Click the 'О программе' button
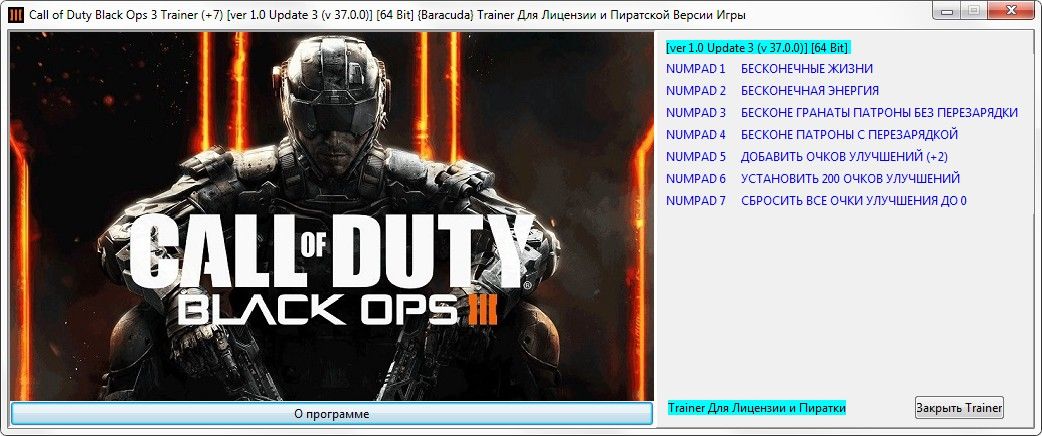 [331, 413]
